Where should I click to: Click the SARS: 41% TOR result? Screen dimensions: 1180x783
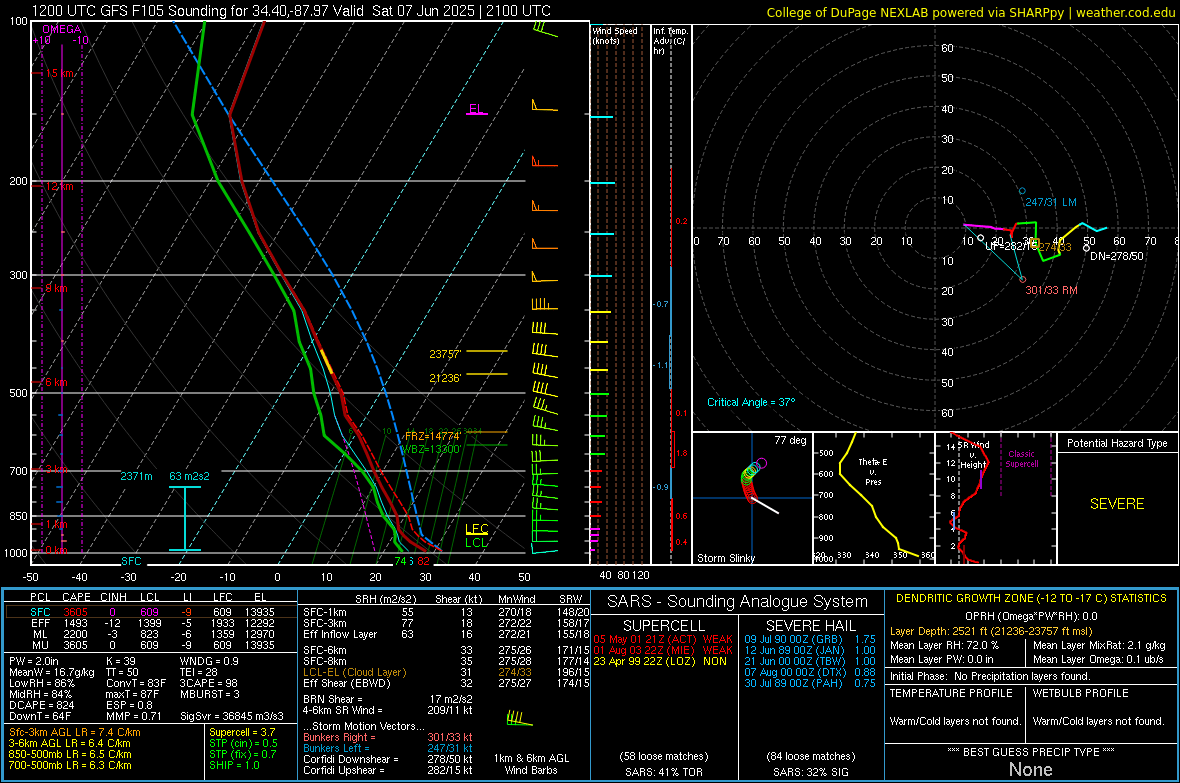(663, 772)
